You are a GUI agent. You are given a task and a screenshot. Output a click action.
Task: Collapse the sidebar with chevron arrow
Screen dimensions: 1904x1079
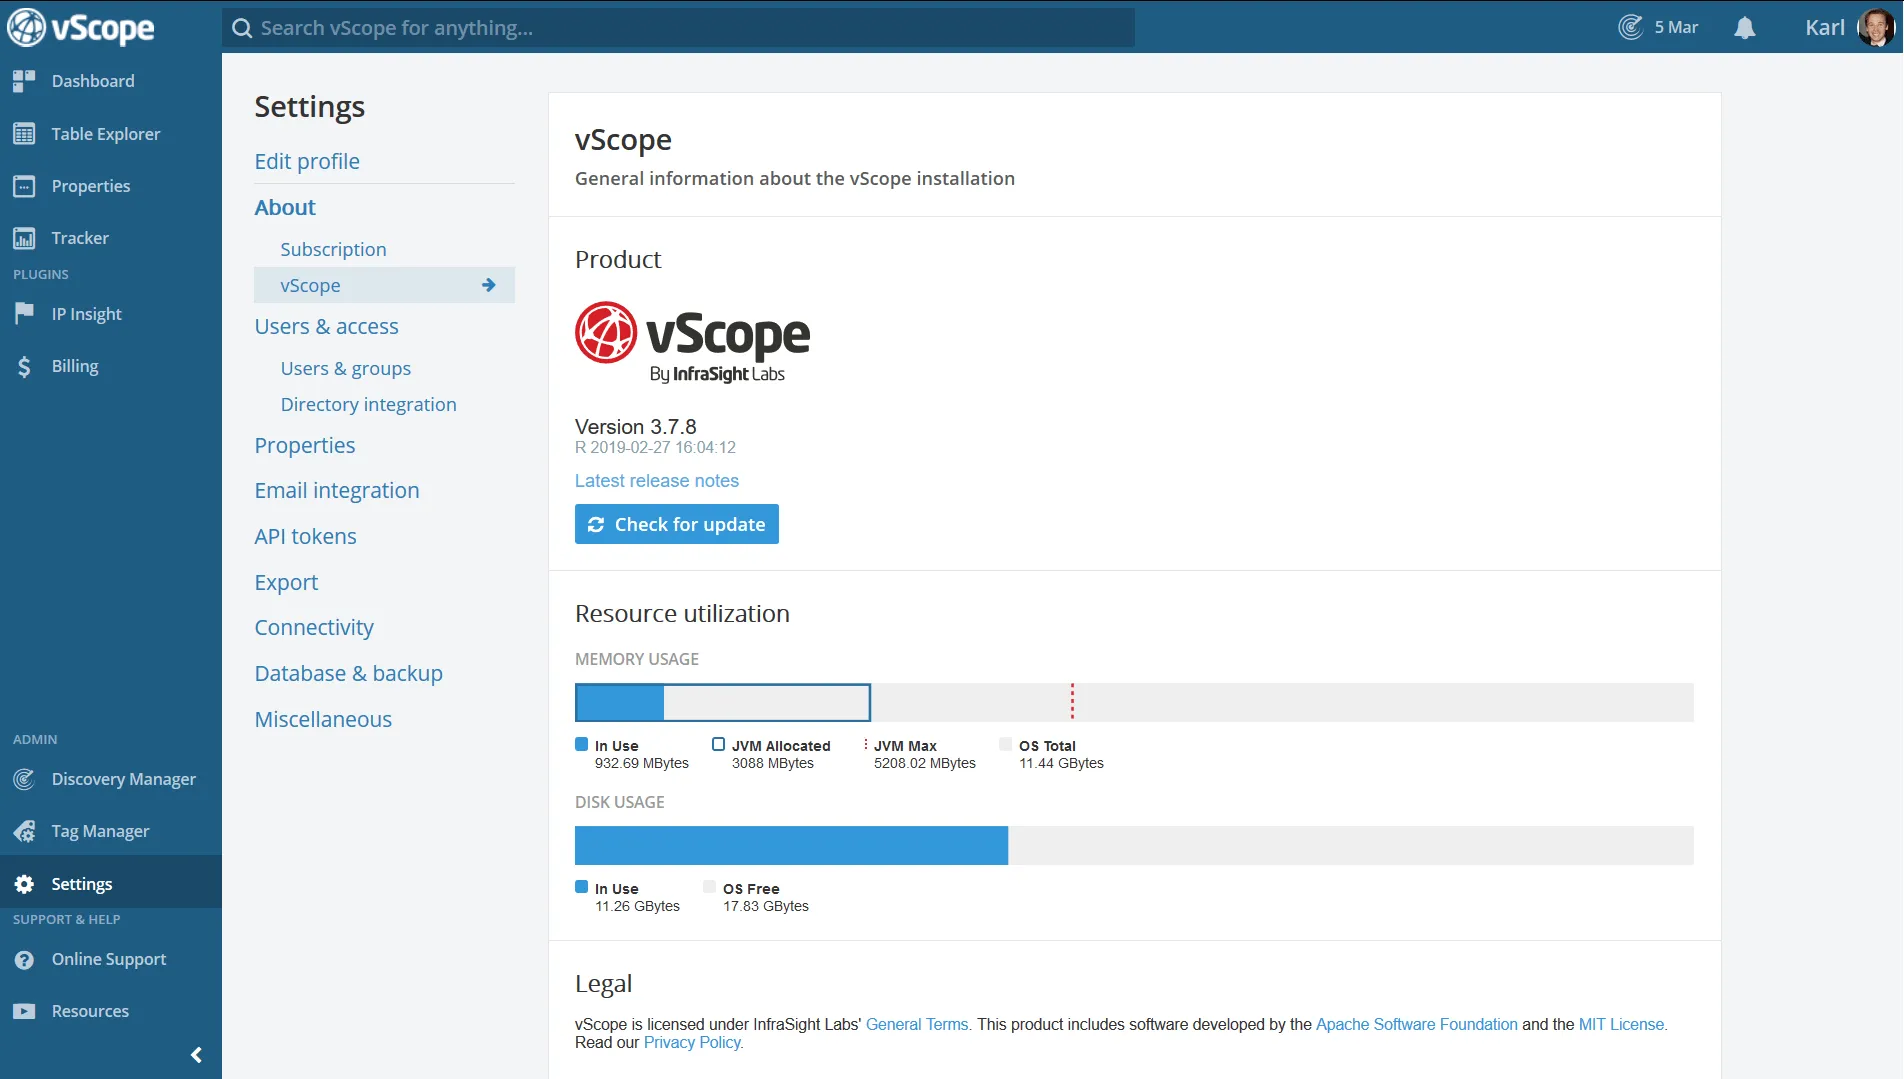pos(196,1055)
